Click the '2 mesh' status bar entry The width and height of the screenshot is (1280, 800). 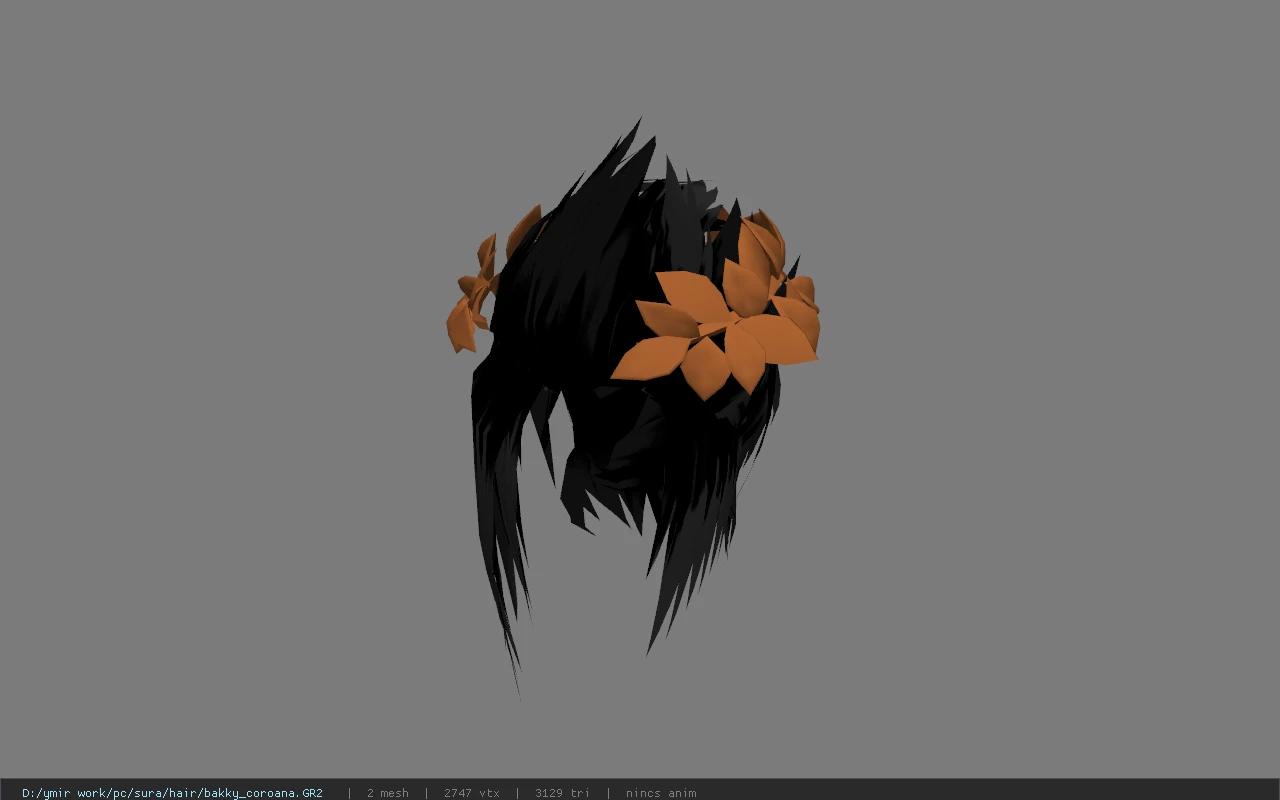[x=387, y=793]
